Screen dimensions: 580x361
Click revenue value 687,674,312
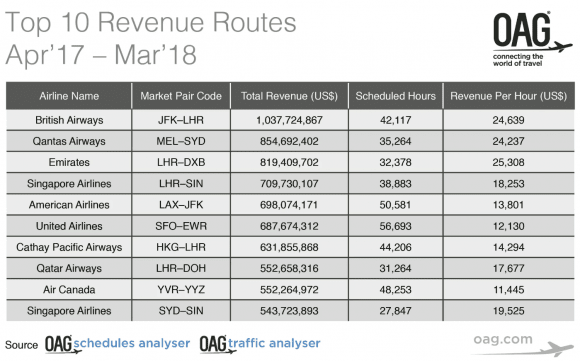click(x=289, y=226)
